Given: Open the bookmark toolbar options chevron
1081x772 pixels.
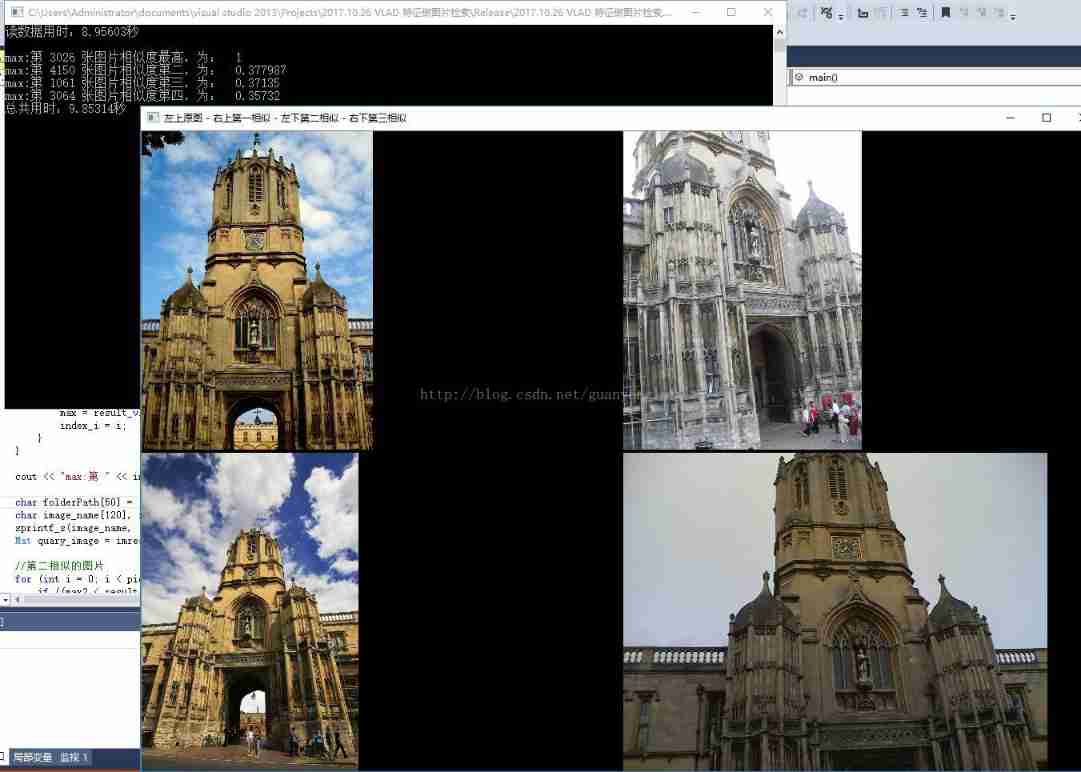Looking at the screenshot, I should click(1014, 16).
